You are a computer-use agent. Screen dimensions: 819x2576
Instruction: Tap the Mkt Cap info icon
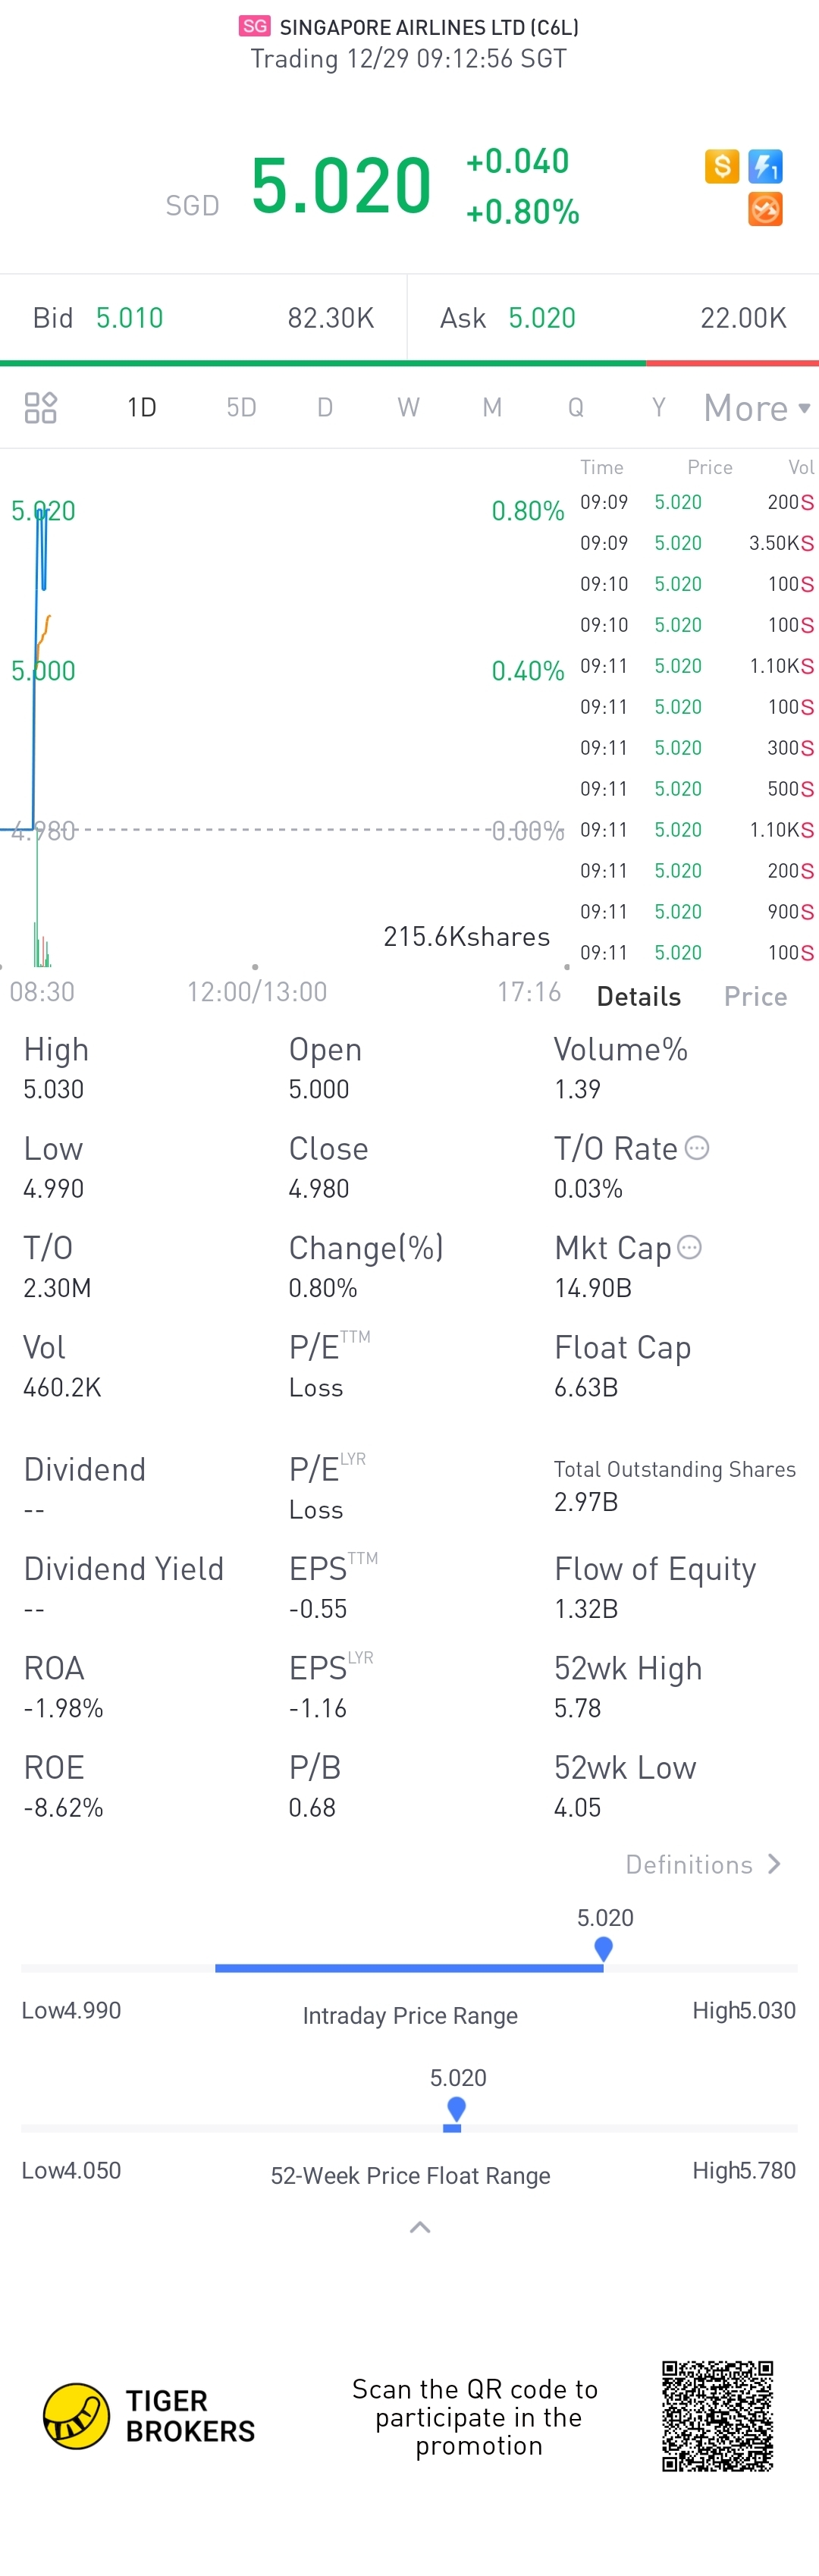click(689, 1247)
